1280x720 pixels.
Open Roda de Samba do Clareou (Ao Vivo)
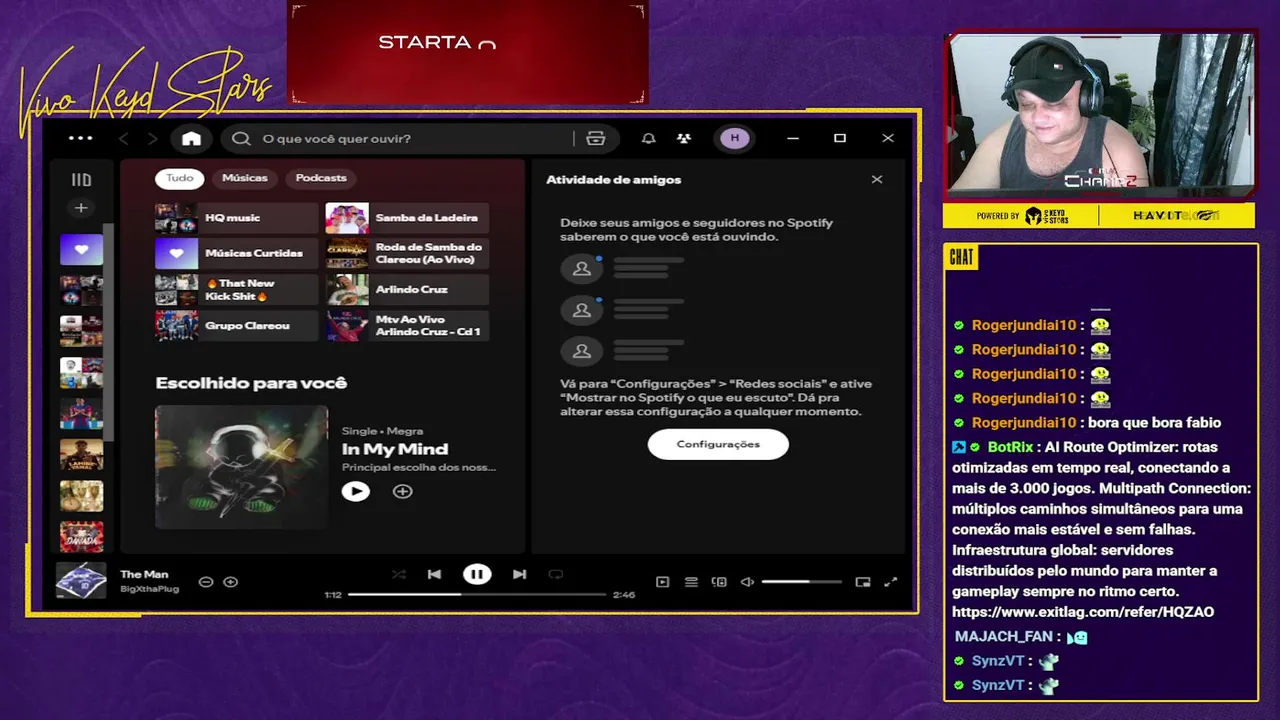pos(407,254)
